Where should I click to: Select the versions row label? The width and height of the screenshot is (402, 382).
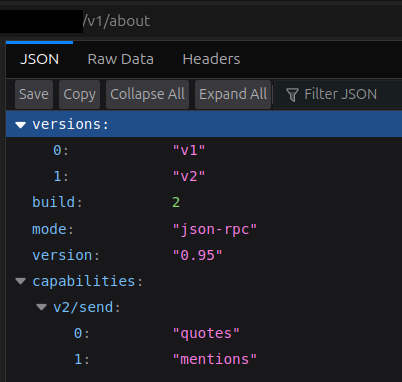70,124
